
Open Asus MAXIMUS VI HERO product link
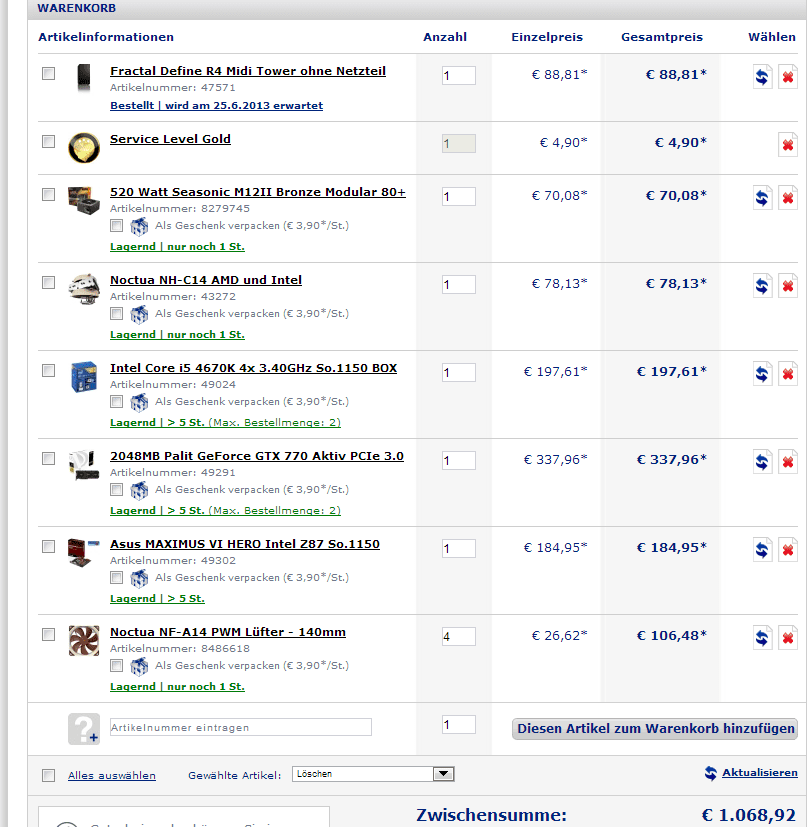245,545
